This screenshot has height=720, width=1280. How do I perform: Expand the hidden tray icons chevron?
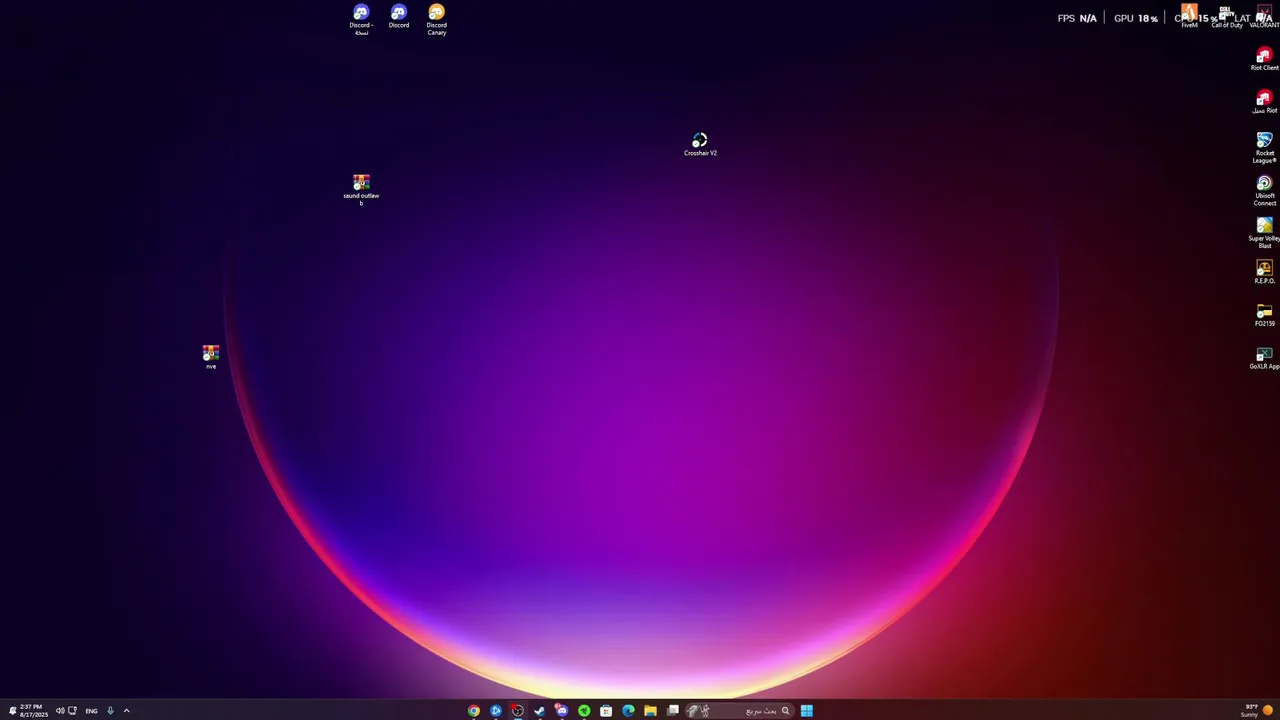pyautogui.click(x=126, y=711)
